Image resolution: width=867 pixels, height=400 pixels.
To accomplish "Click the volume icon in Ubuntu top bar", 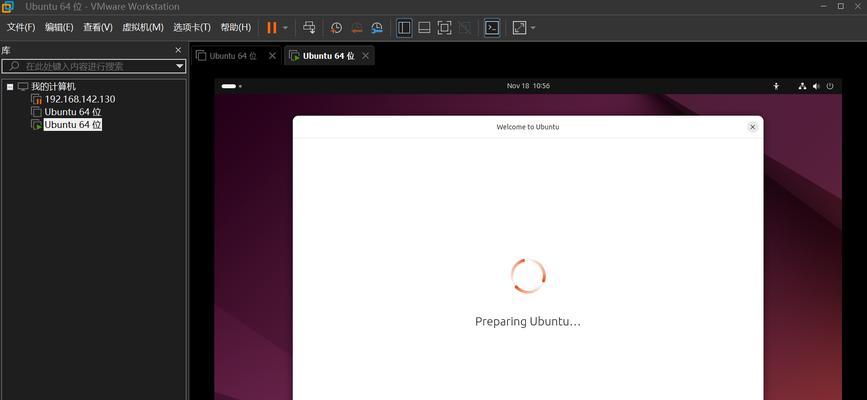I will click(x=816, y=86).
